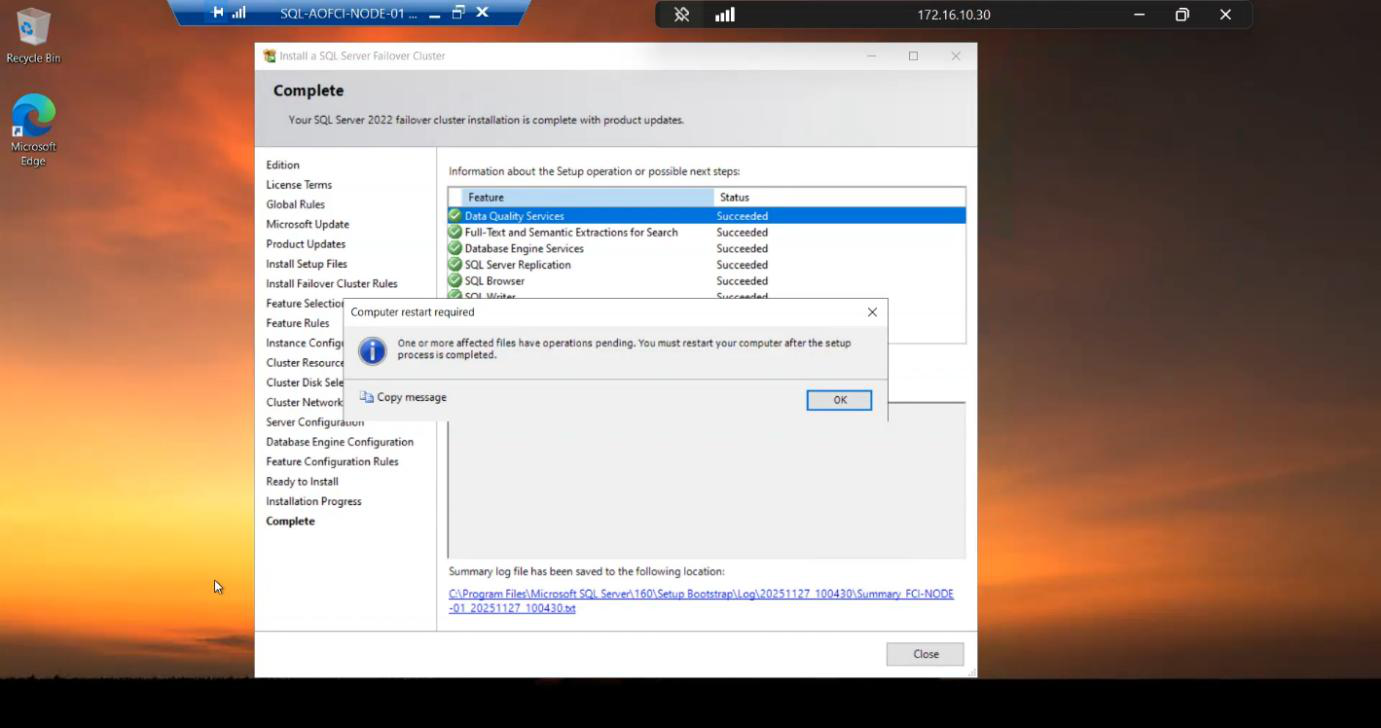This screenshot has width=1381, height=728.
Task: Click green check icon for Data Quality Services
Action: [455, 215]
